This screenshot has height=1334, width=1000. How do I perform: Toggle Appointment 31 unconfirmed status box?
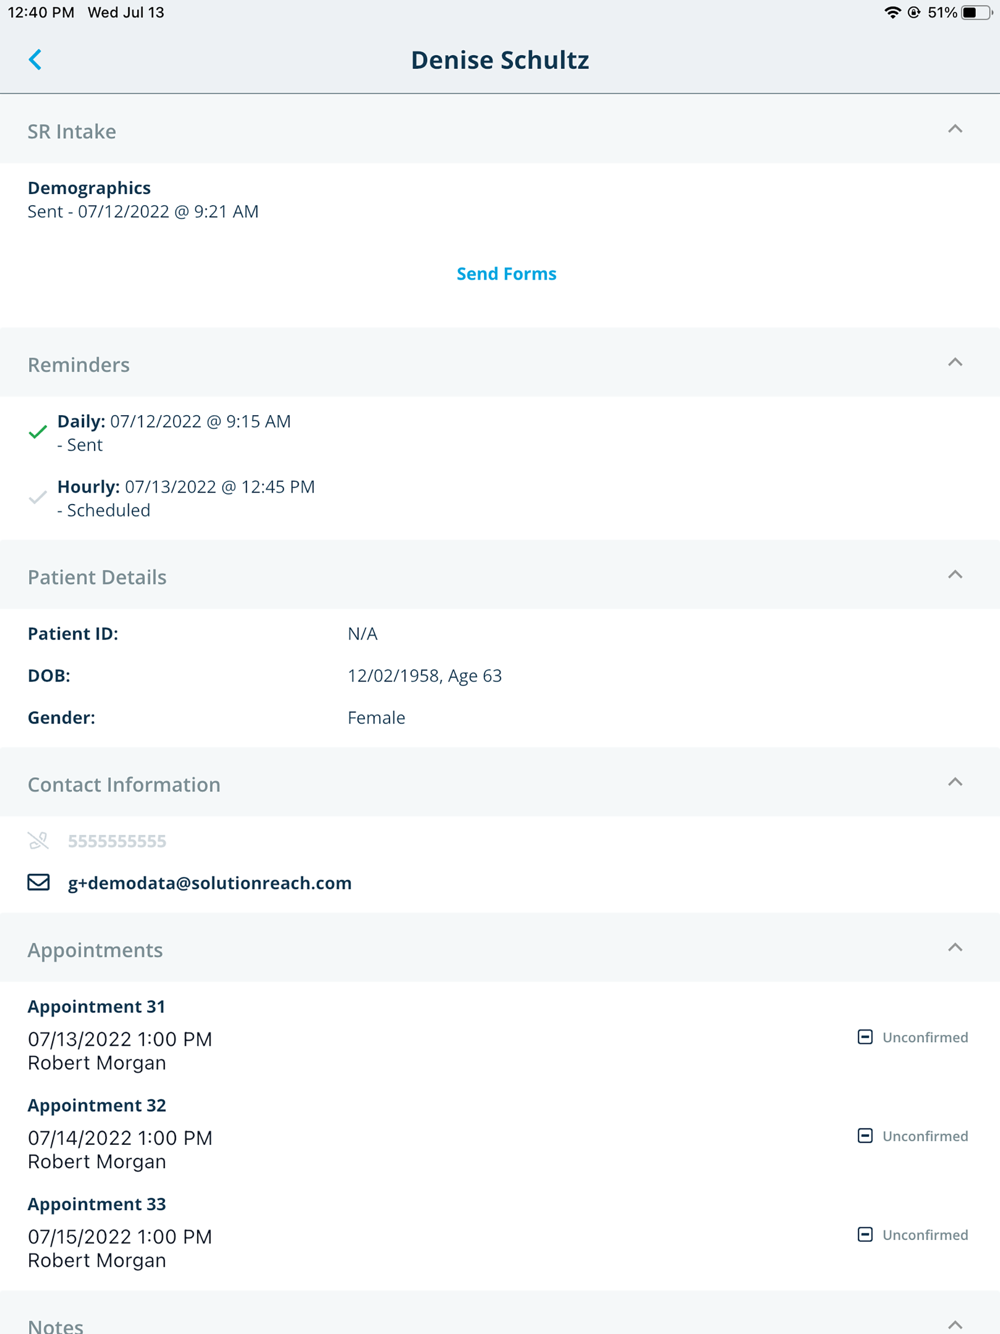click(x=865, y=1037)
